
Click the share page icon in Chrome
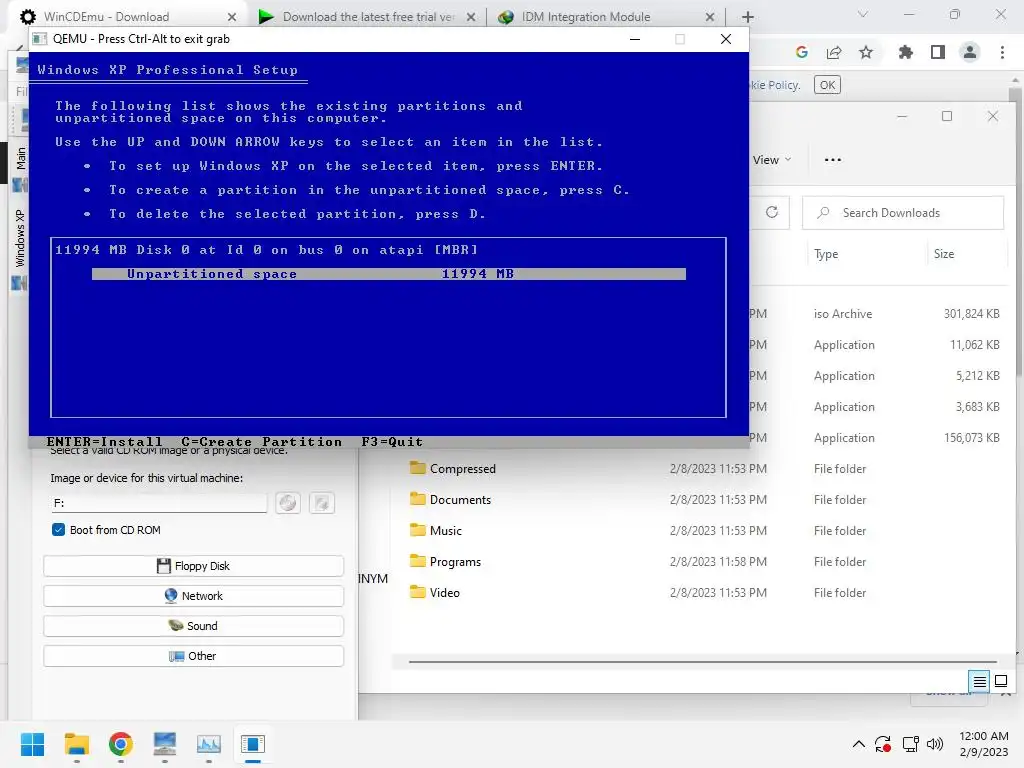(834, 52)
